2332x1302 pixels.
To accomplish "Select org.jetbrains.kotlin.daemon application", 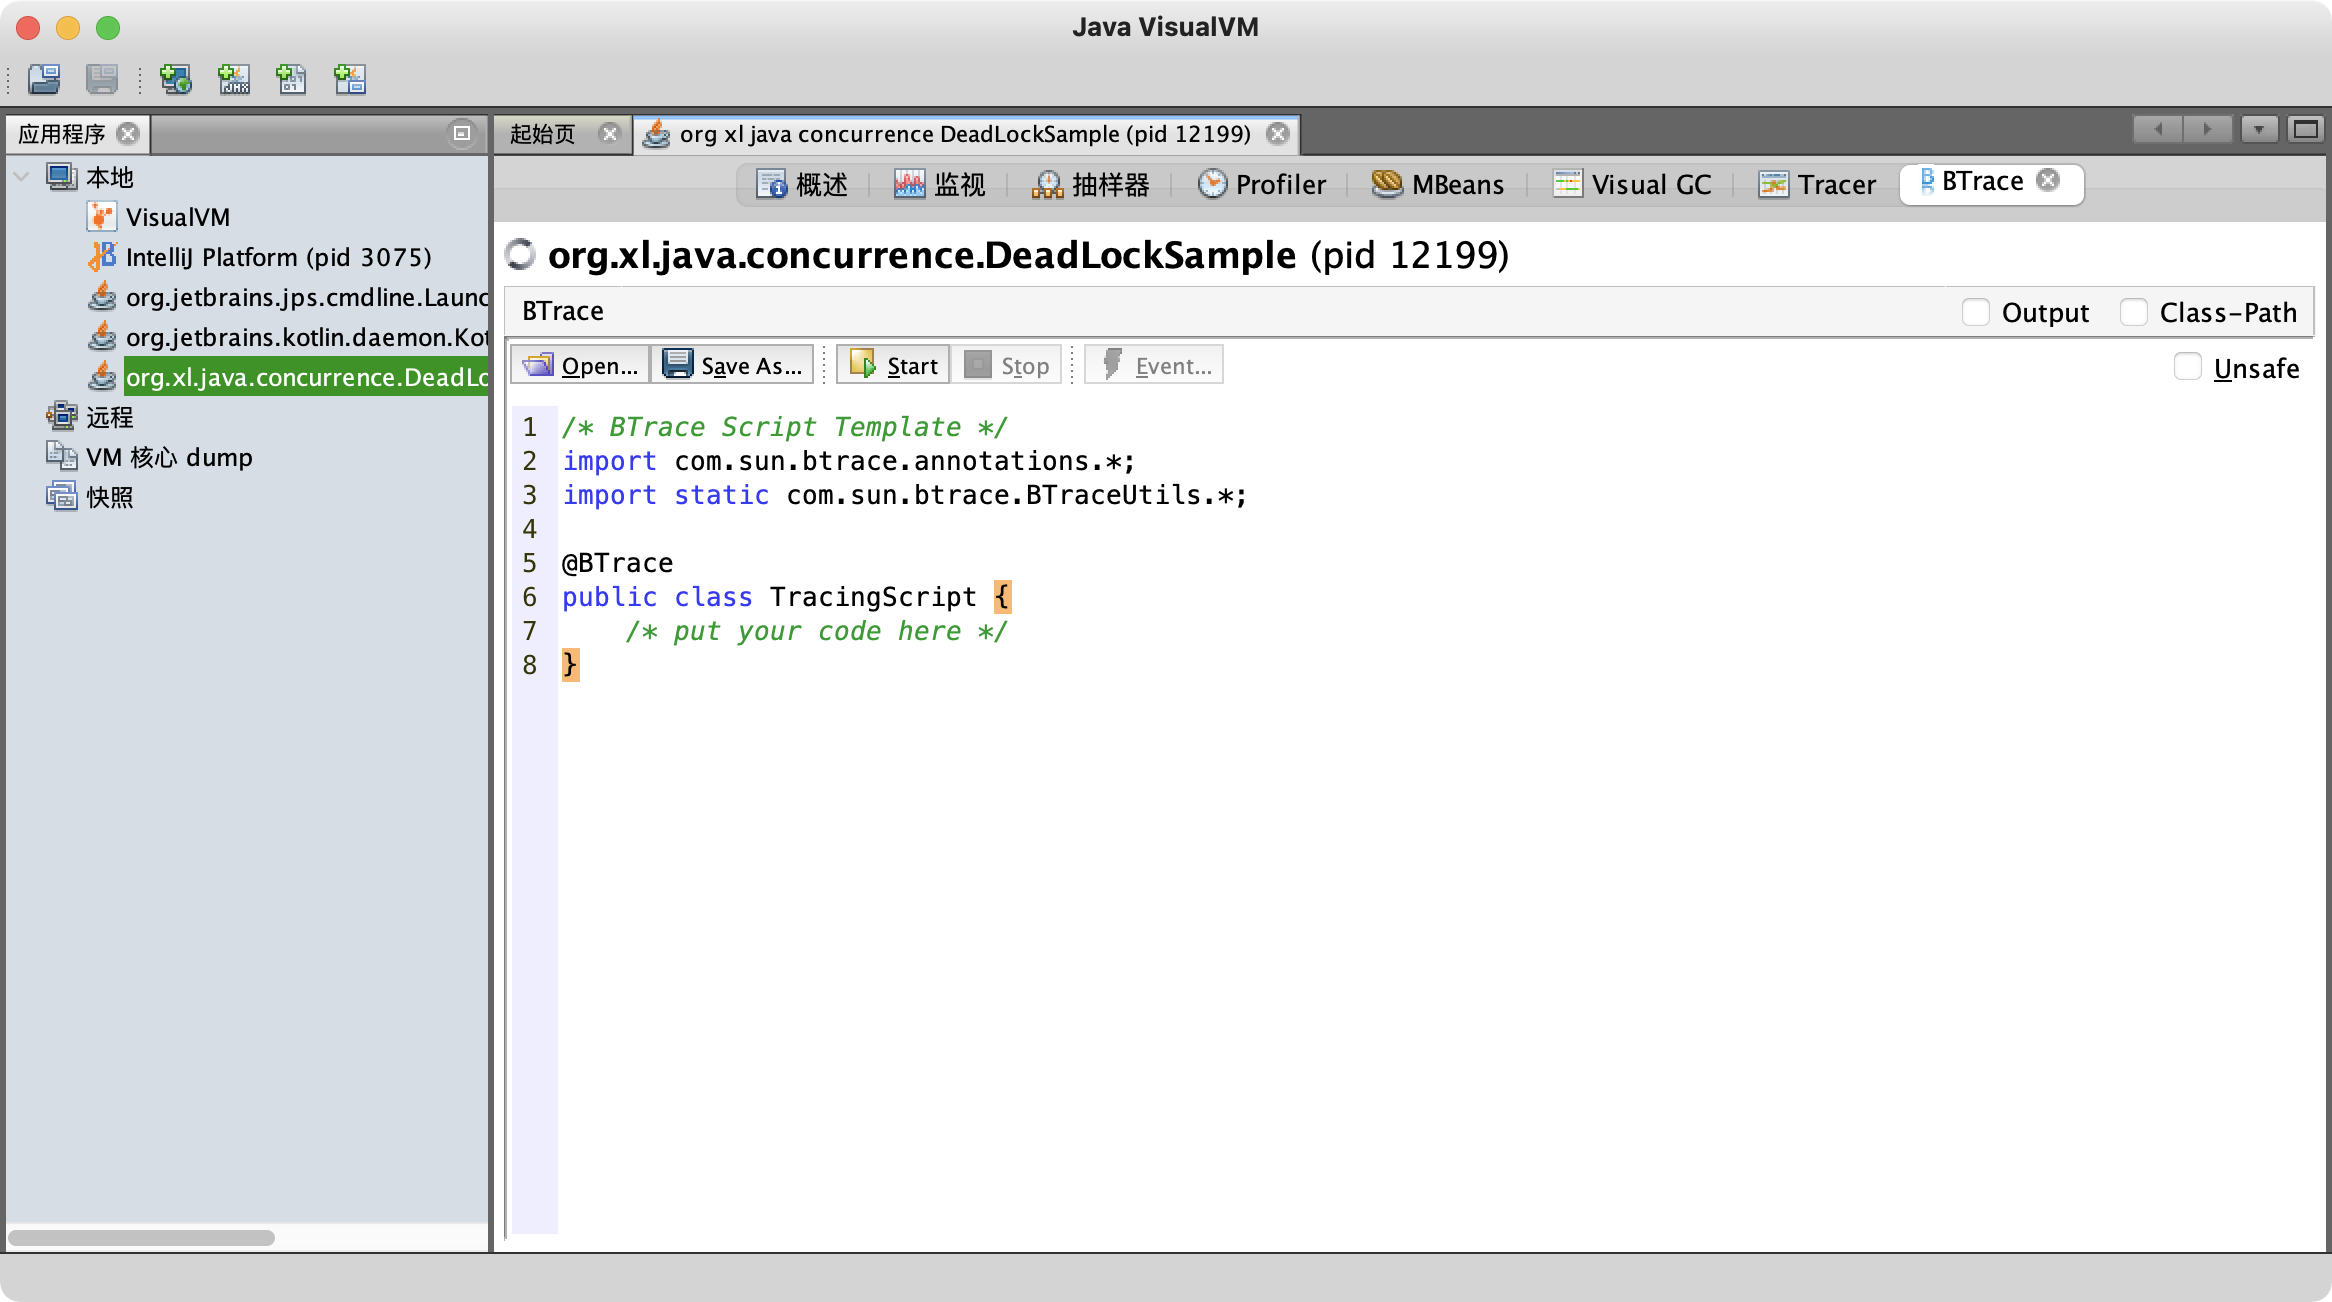I will pyautogui.click(x=307, y=337).
